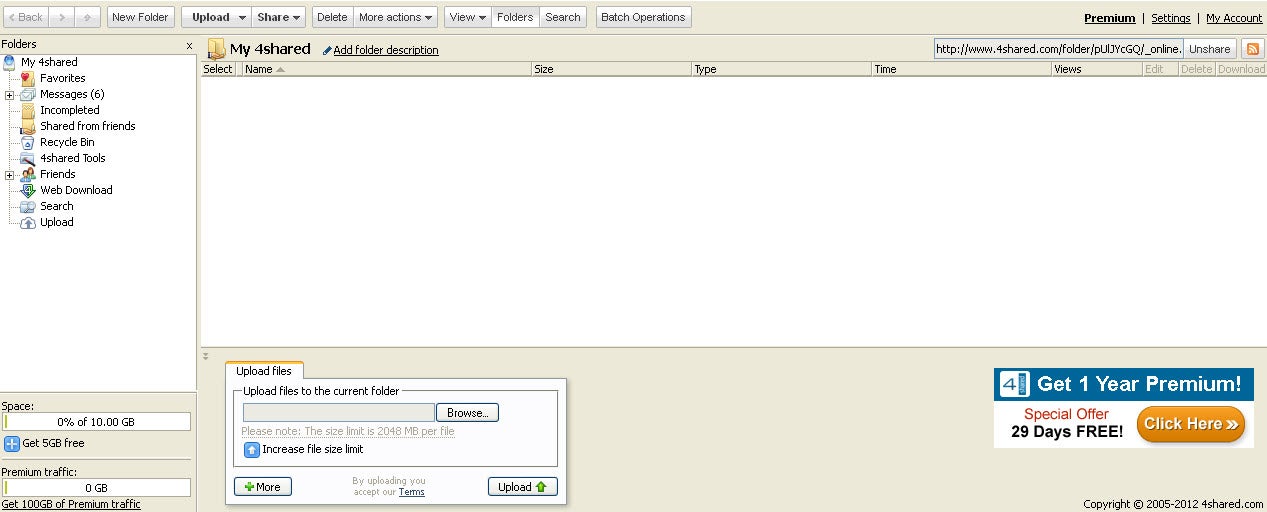Sort by the Size column header
1267x512 pixels.
(x=611, y=69)
